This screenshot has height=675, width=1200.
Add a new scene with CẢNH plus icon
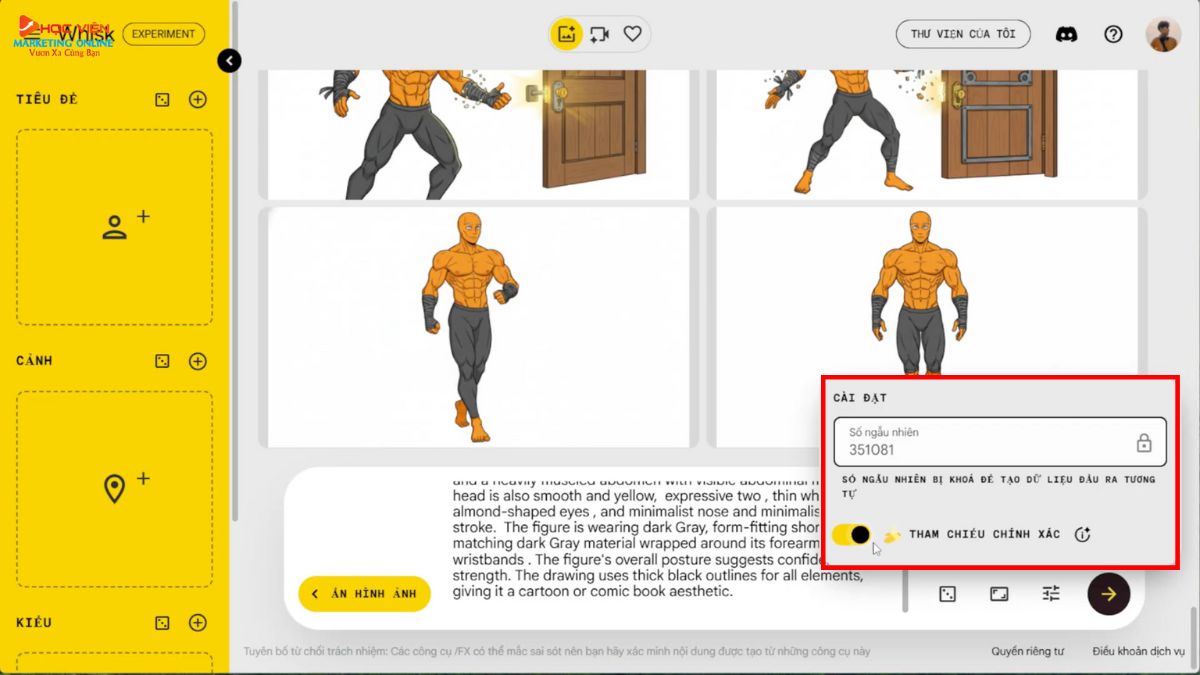pyautogui.click(x=198, y=361)
